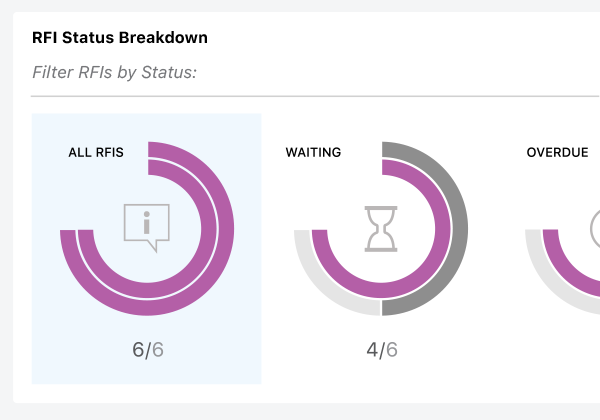The height and width of the screenshot is (420, 600).
Task: Click white space below the Waiting count
Action: point(382,375)
